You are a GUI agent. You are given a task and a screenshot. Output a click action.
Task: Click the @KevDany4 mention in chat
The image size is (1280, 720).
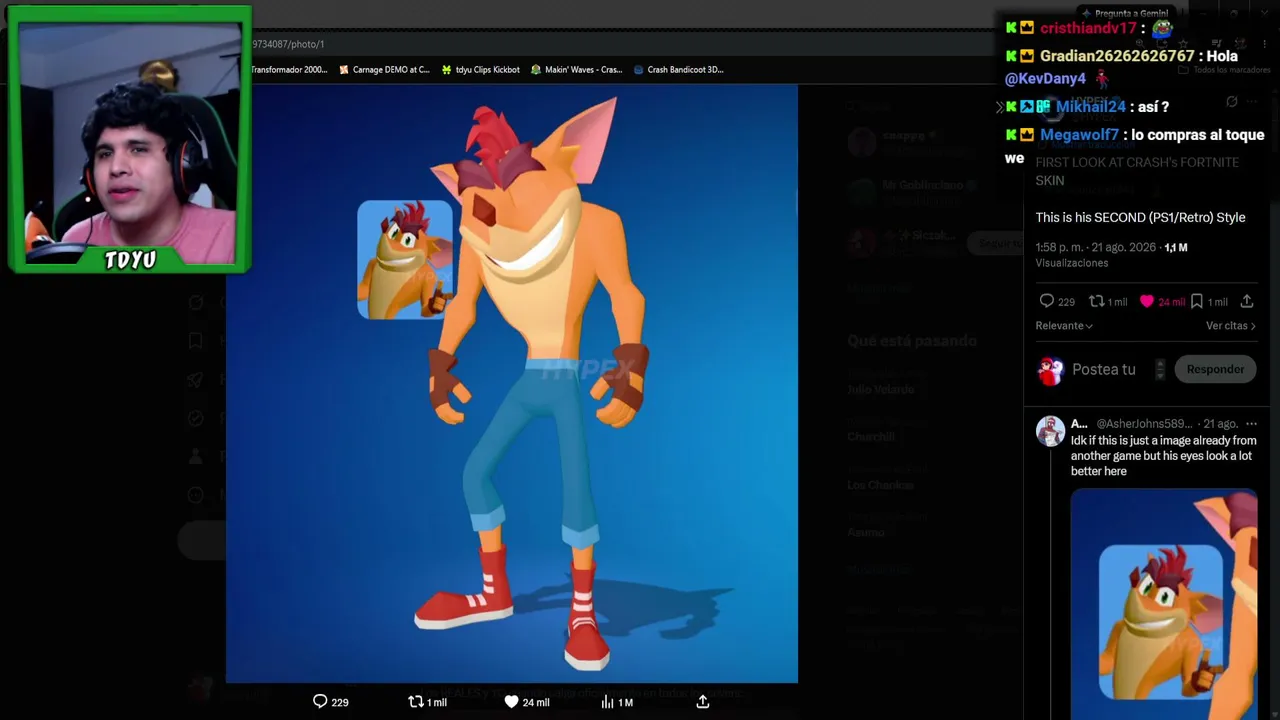coord(1045,79)
